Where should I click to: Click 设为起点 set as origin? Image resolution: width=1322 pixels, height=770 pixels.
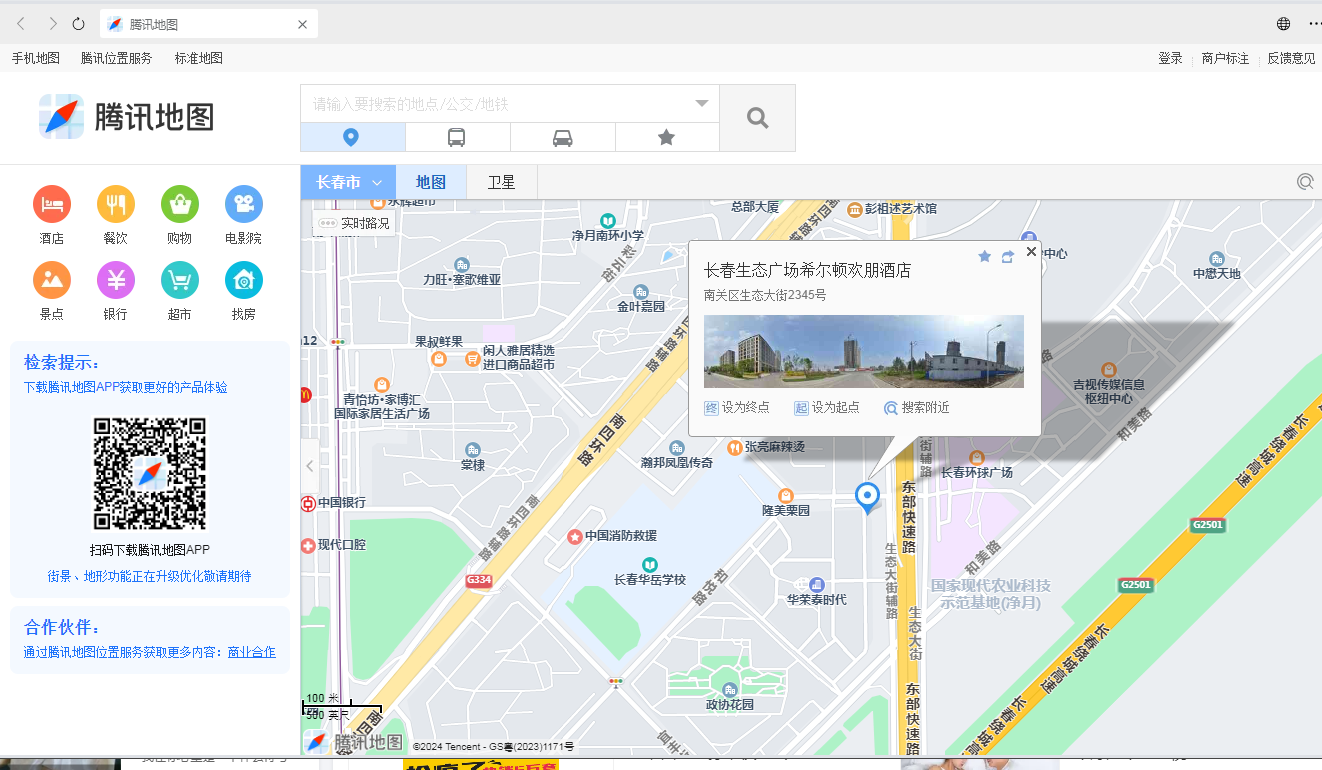(x=827, y=408)
